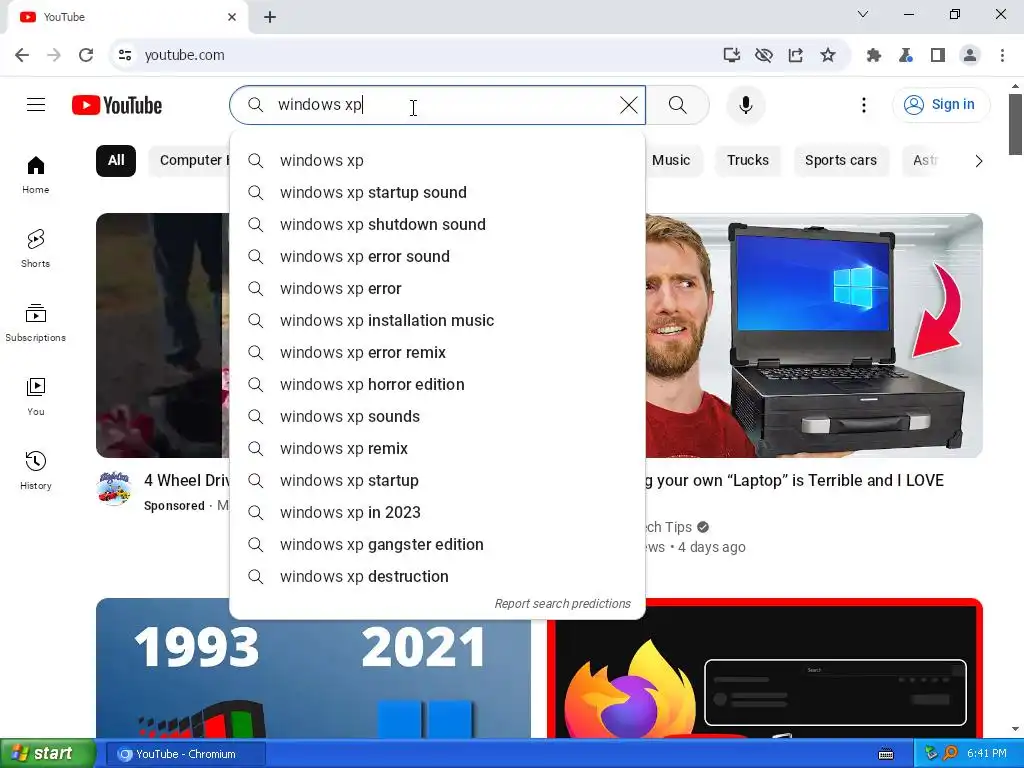This screenshot has width=1024, height=768.
Task: Choose suggestion windows xp sounds
Action: (x=438, y=417)
